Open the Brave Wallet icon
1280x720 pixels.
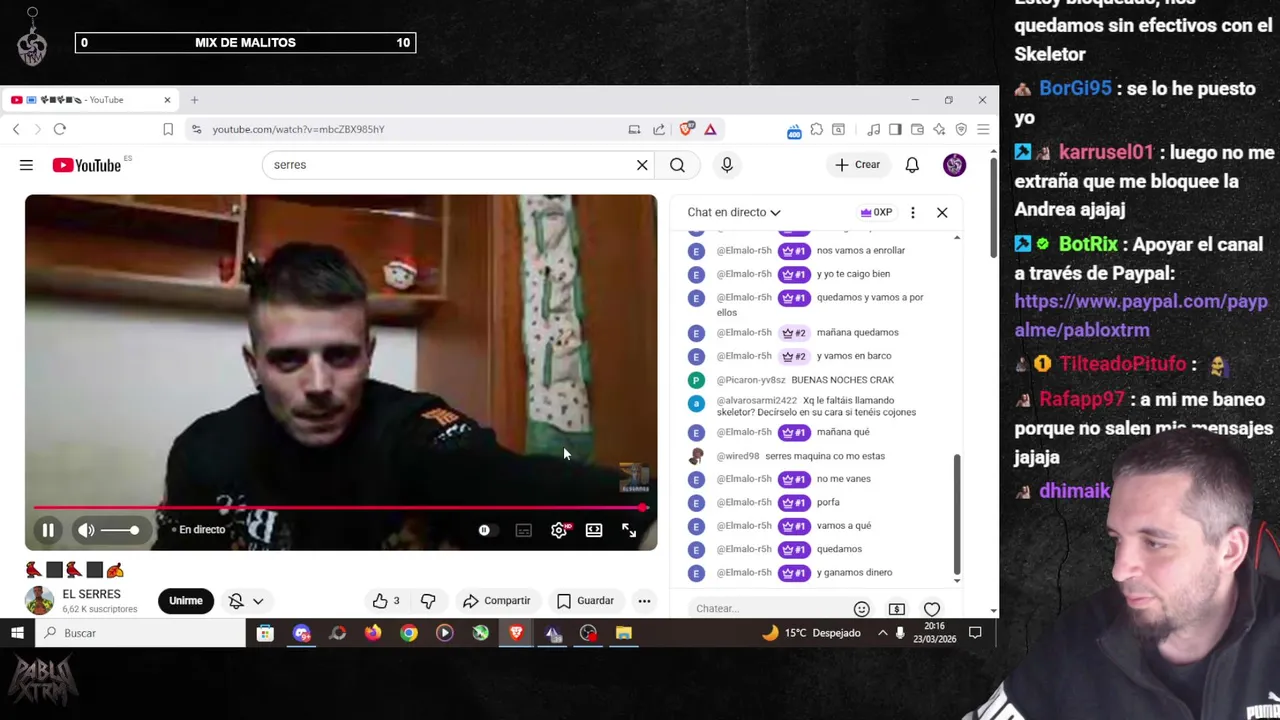click(916, 129)
